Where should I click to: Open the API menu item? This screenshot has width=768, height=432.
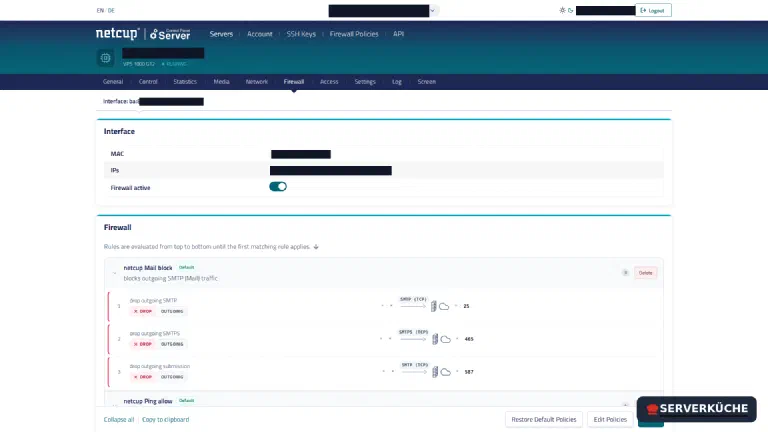398,34
